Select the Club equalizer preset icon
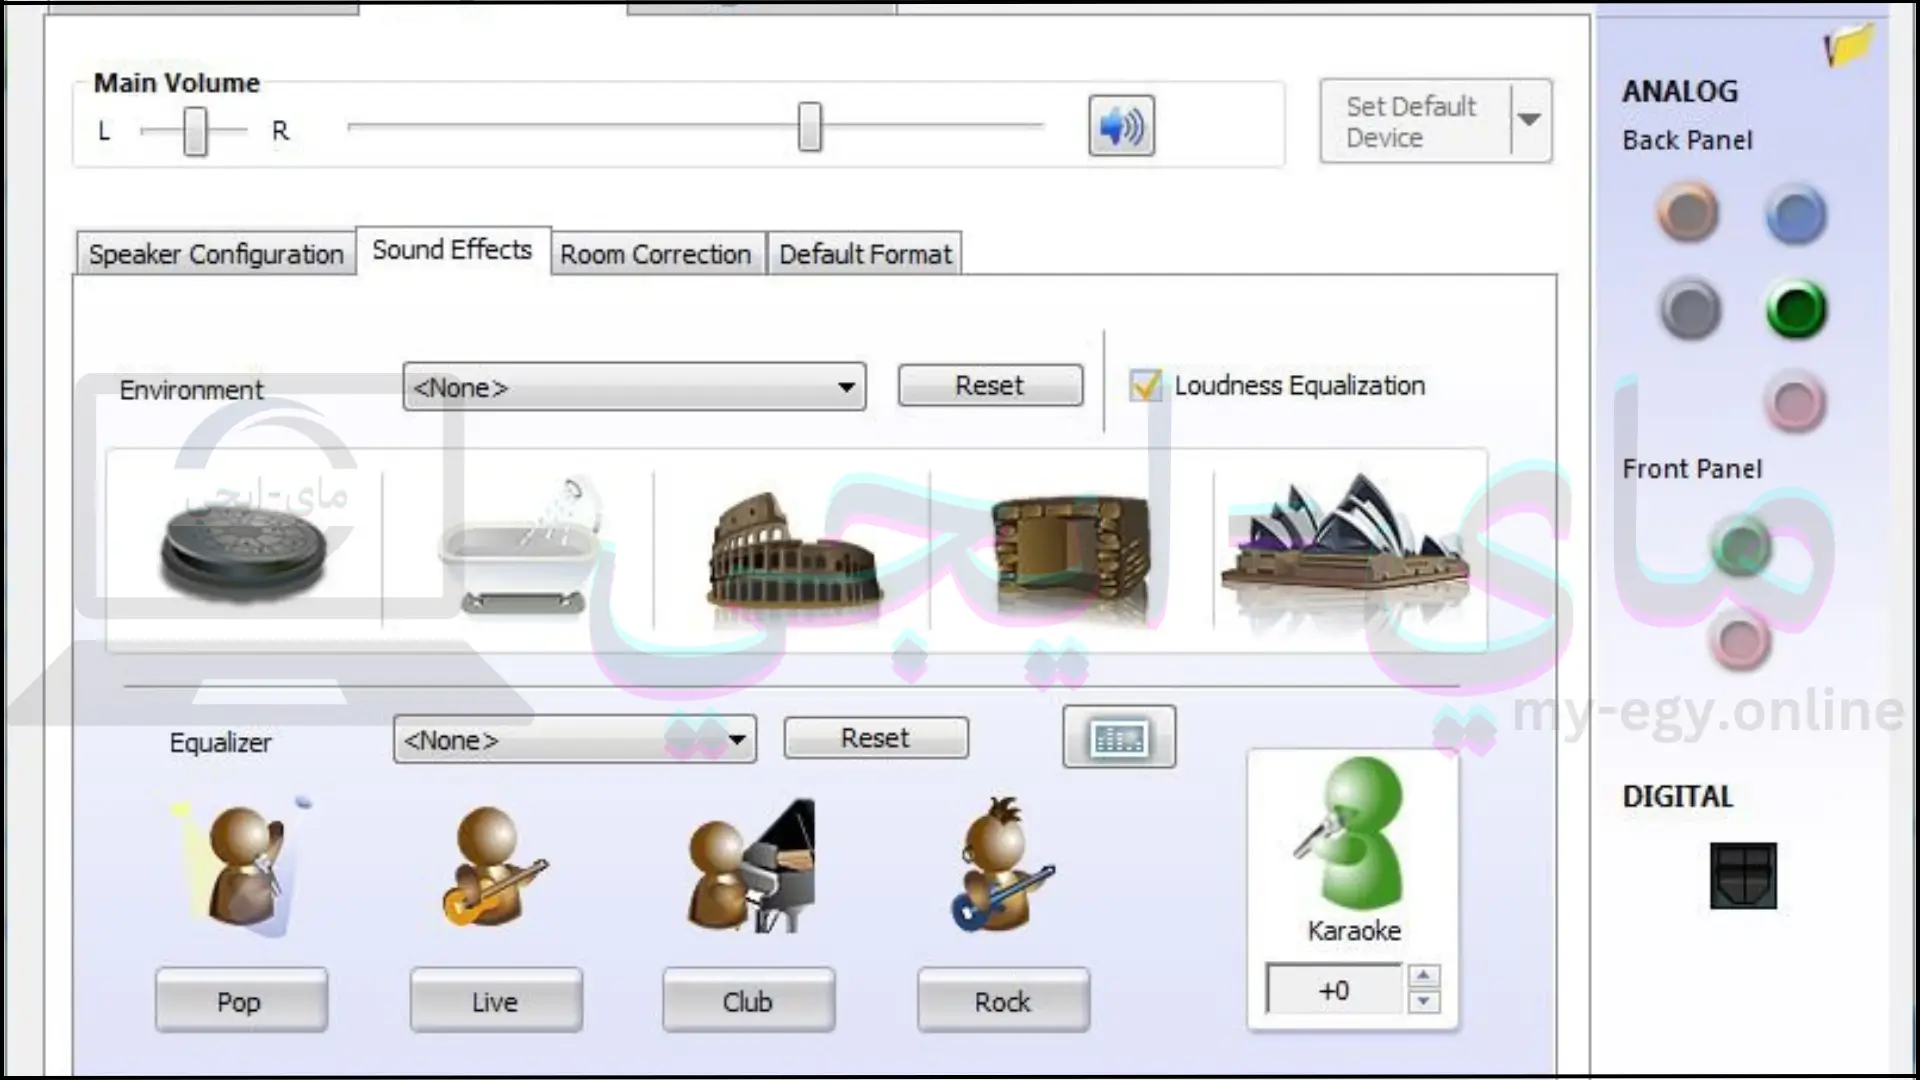The width and height of the screenshot is (1920, 1080). [x=748, y=864]
